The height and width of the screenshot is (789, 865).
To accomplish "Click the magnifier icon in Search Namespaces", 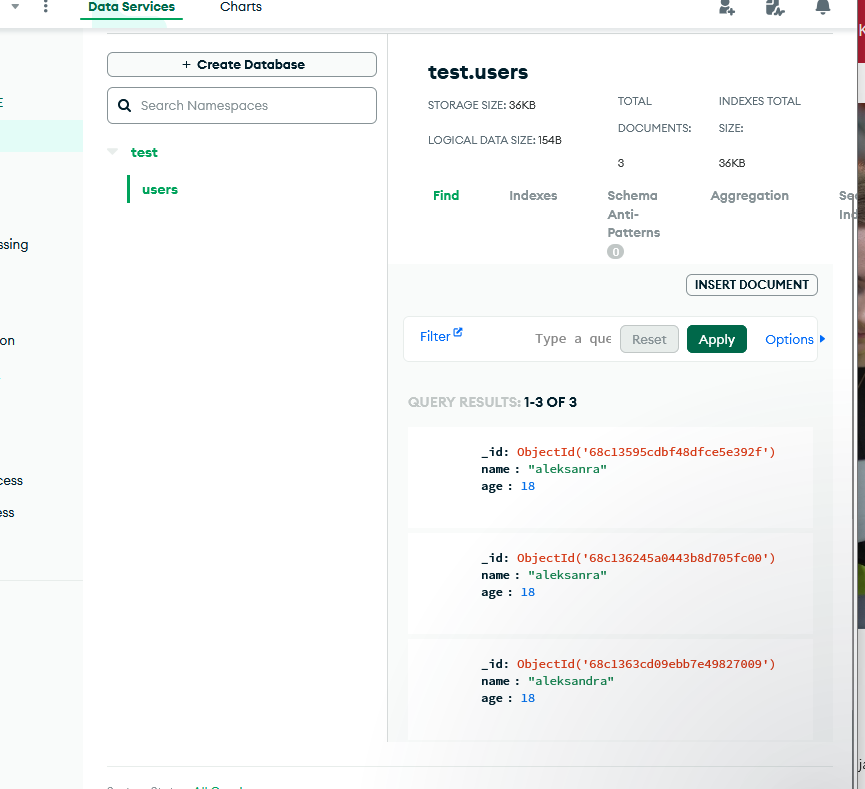I will [125, 105].
